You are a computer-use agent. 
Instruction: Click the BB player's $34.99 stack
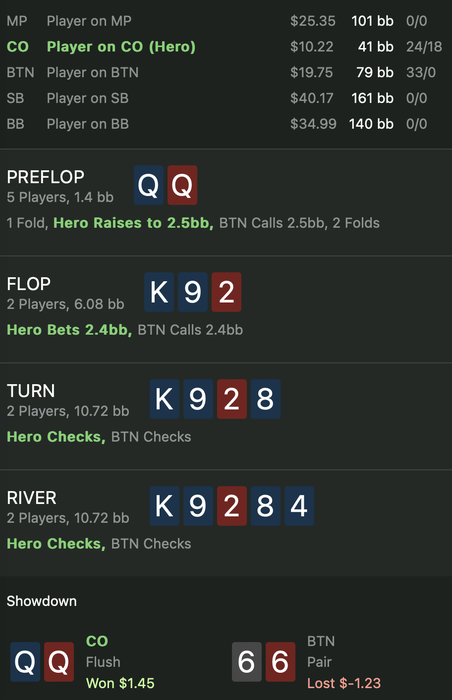click(313, 124)
